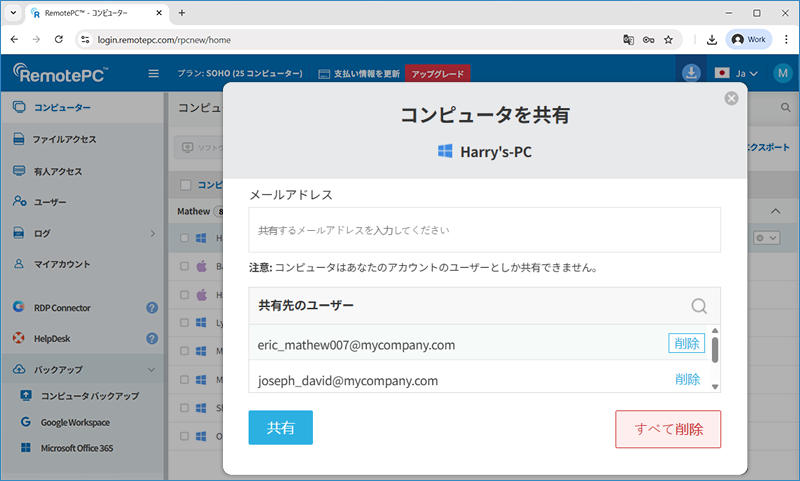Click the ユーザー sidebar icon

[x=19, y=201]
